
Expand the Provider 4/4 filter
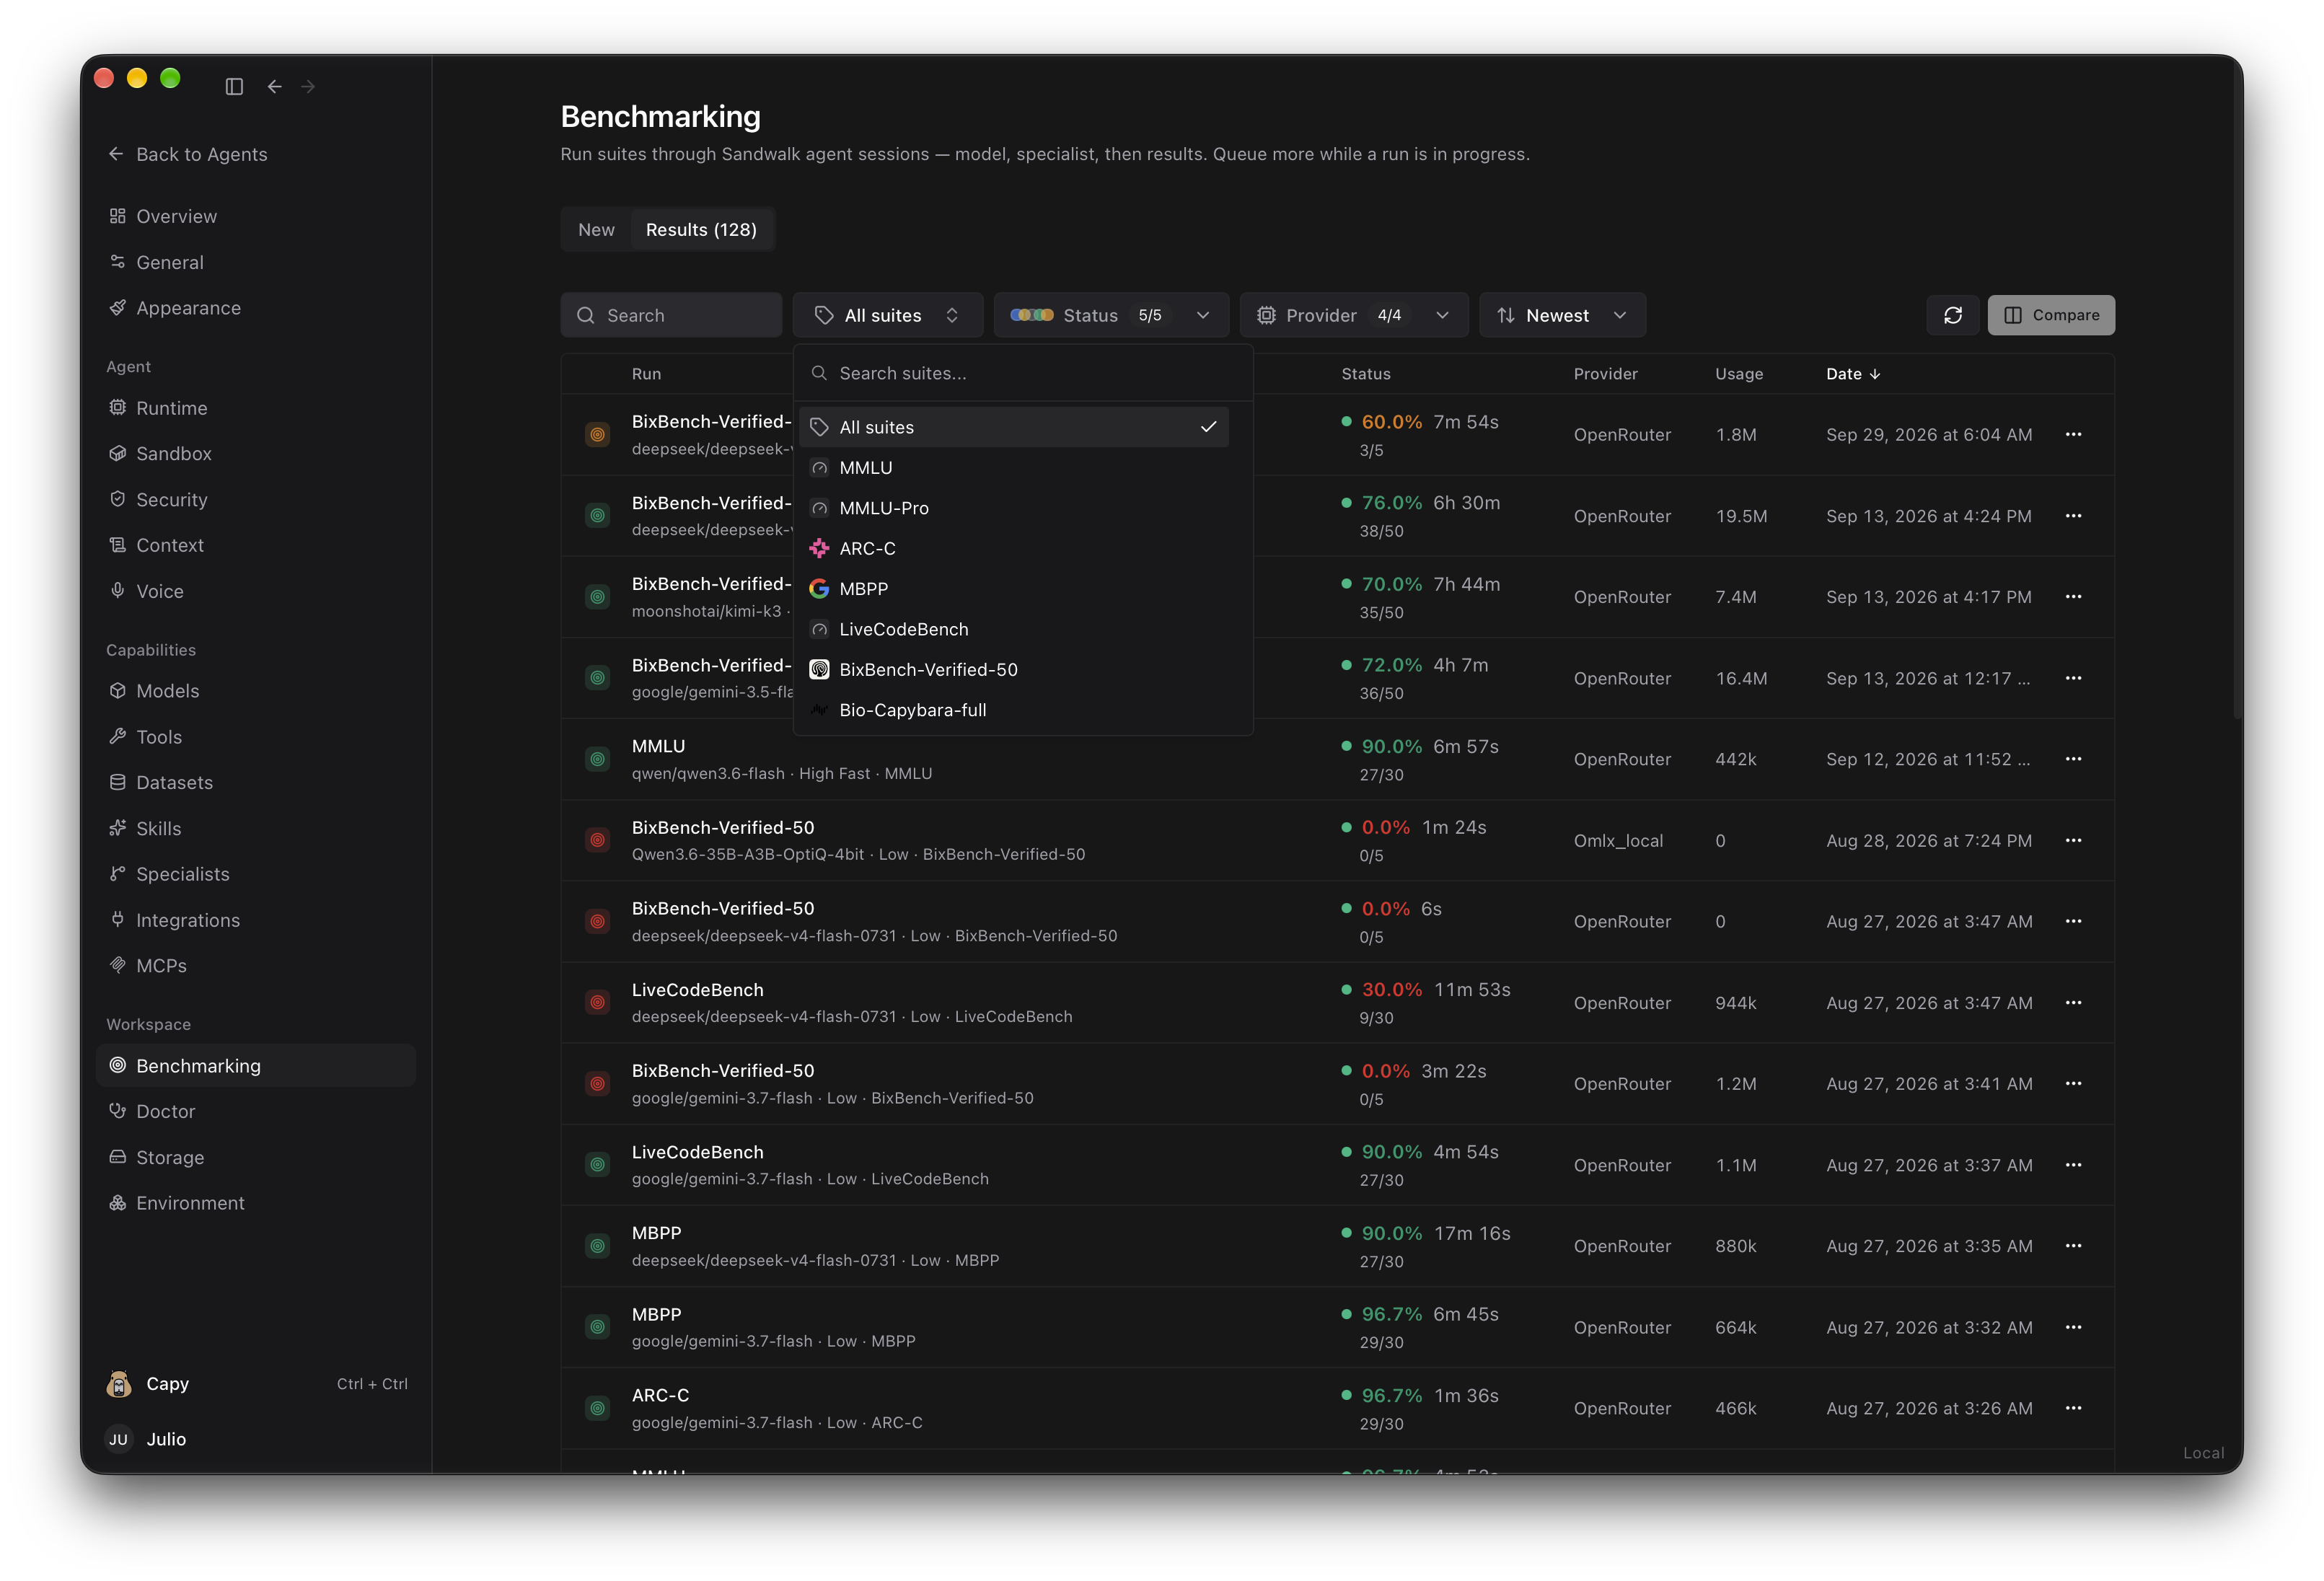pos(1354,315)
